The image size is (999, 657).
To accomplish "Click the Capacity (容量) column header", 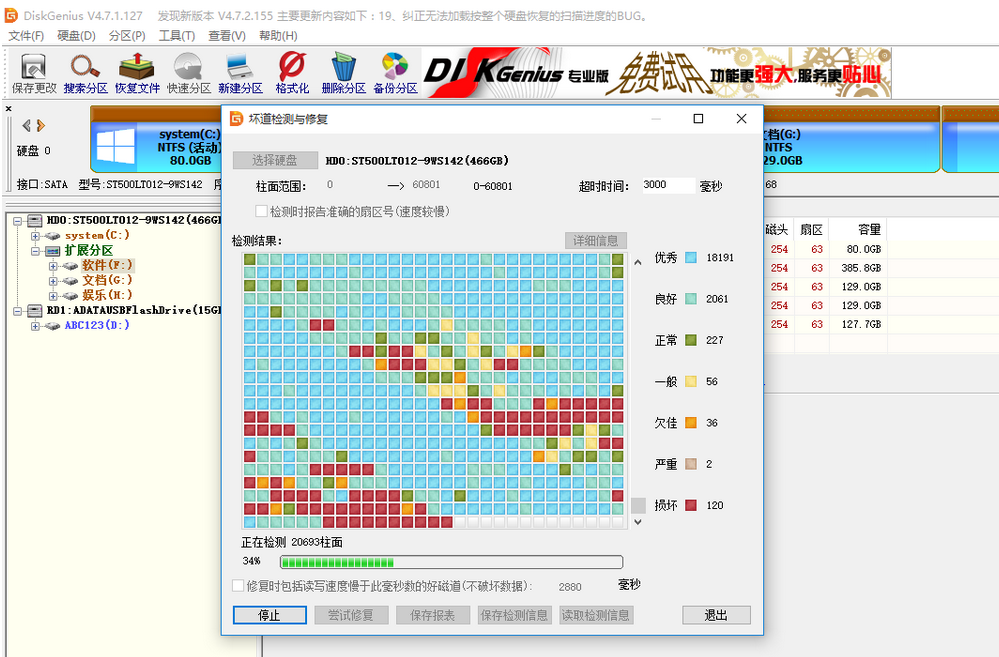I will [x=858, y=229].
